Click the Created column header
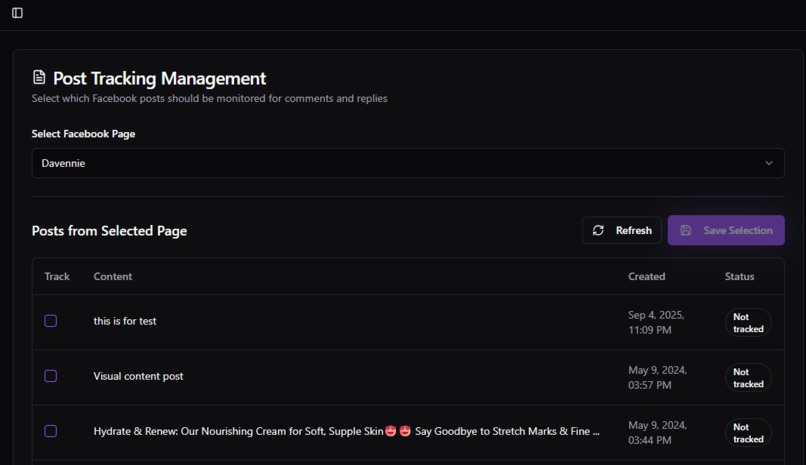Viewport: 806px width, 465px height. 646,276
